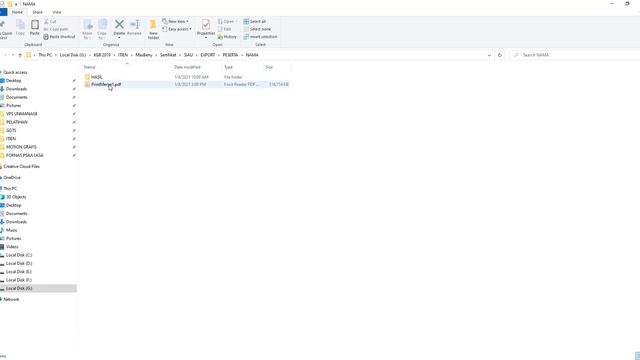Open FORNAS PSAA LKSA pinned folder
This screenshot has width=640, height=360.
[x=24, y=156]
